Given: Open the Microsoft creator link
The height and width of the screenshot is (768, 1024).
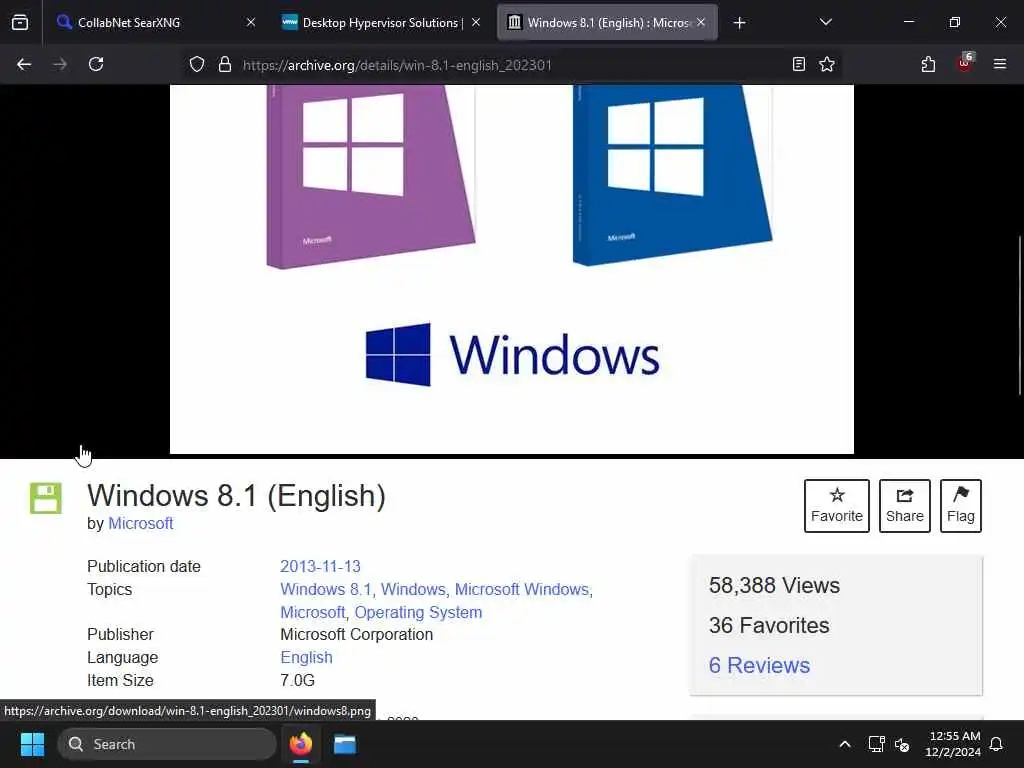Looking at the screenshot, I should 140,523.
